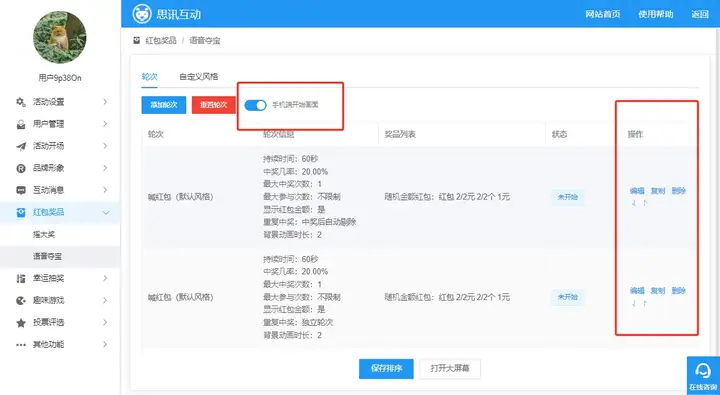The height and width of the screenshot is (395, 720).
Task: Collapse the 红包奖品 down chevron
Action: [x=106, y=213]
